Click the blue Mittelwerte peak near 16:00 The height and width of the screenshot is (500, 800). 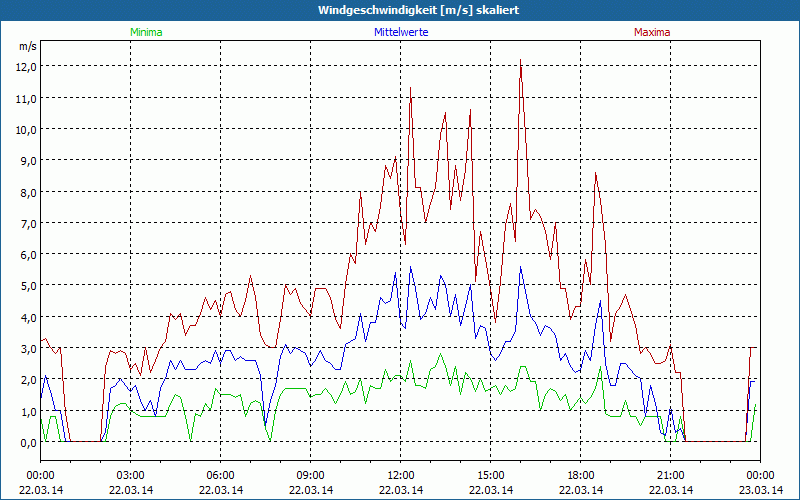520,267
